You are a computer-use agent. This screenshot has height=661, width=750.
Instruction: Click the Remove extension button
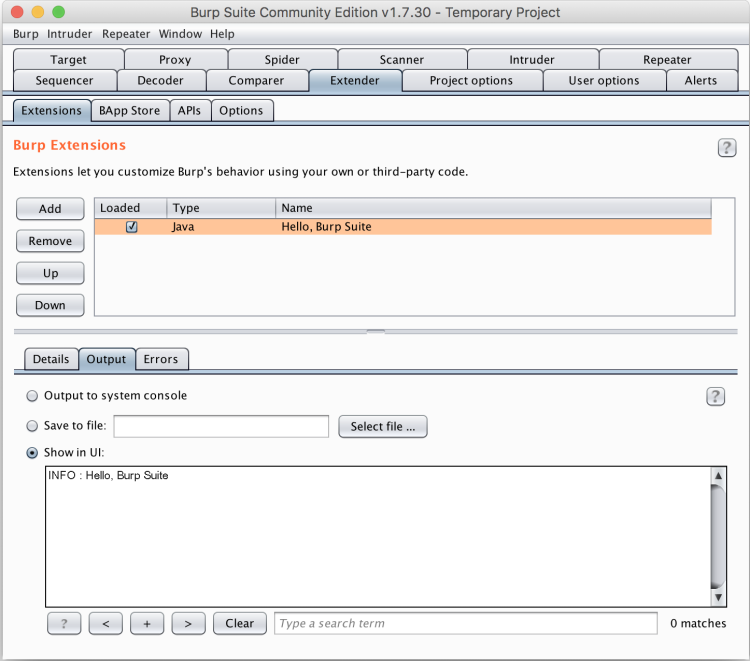tap(50, 241)
